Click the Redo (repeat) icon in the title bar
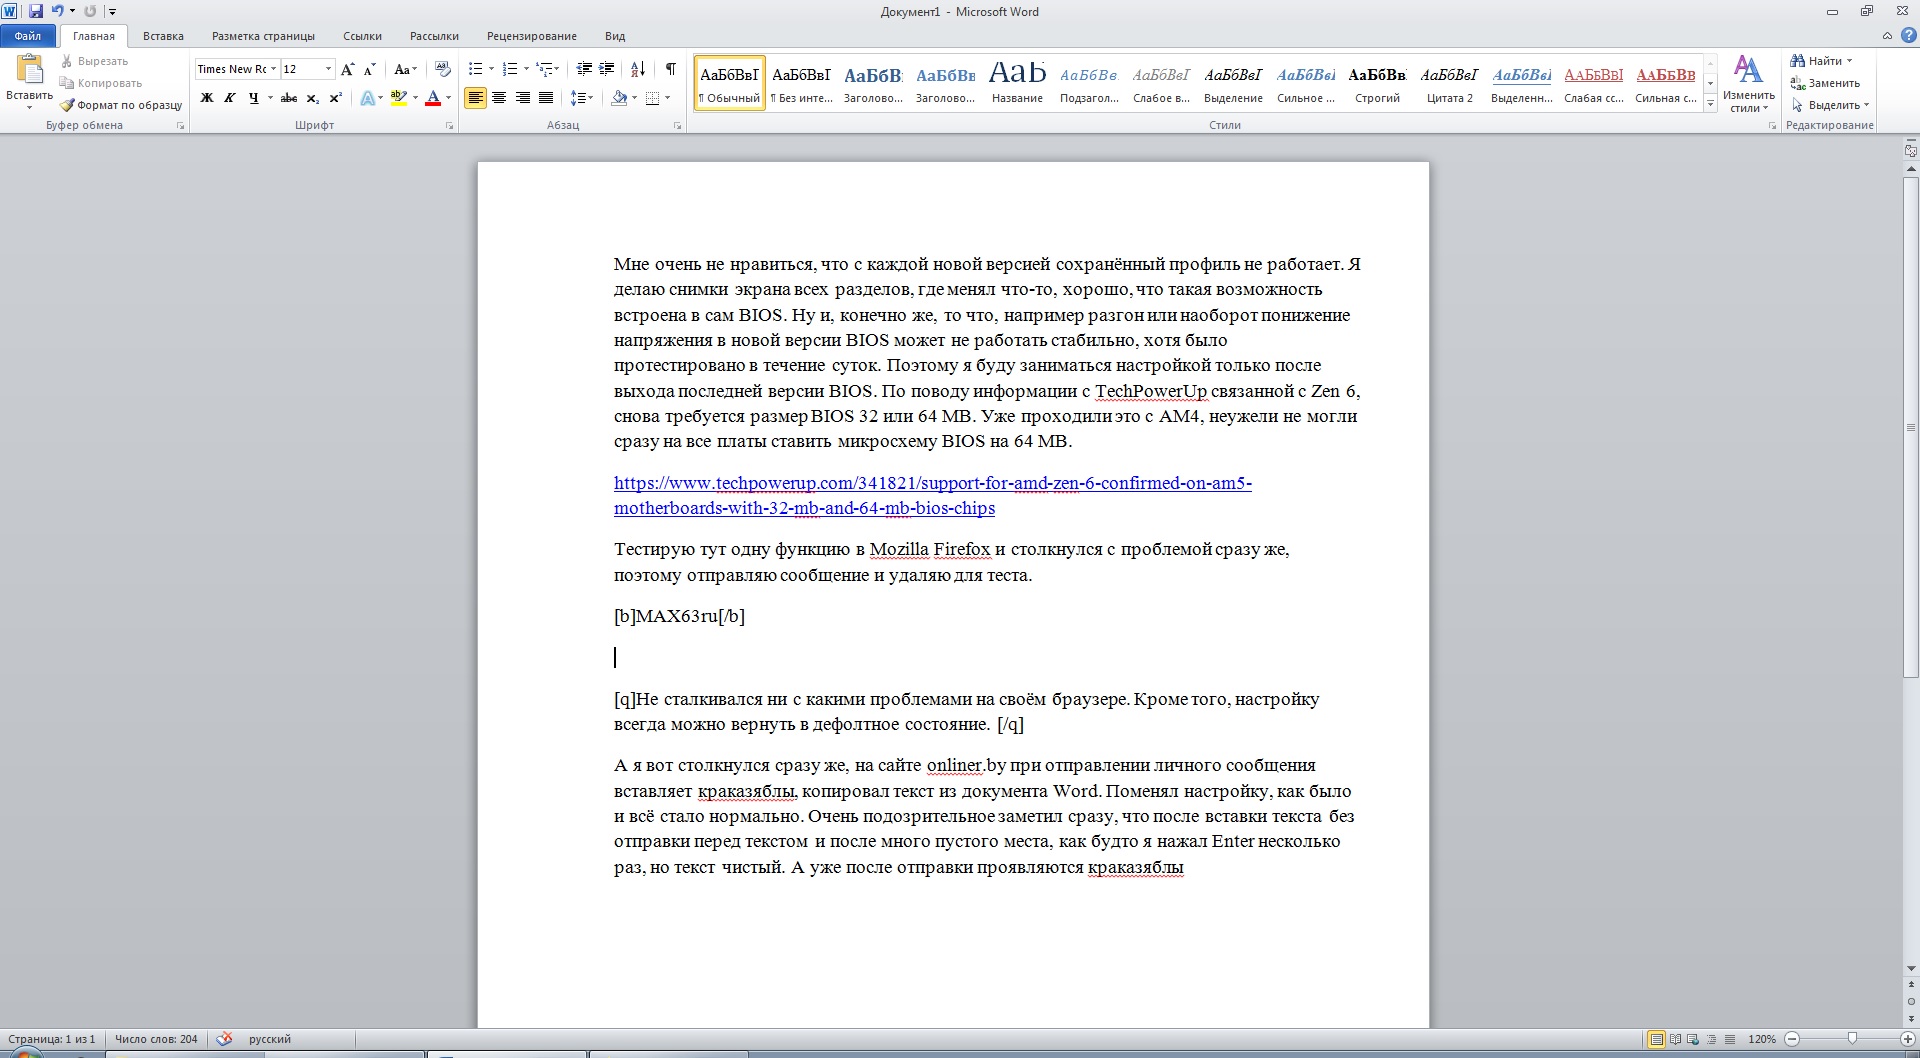Screen dimensions: 1920x1058 click(x=90, y=11)
